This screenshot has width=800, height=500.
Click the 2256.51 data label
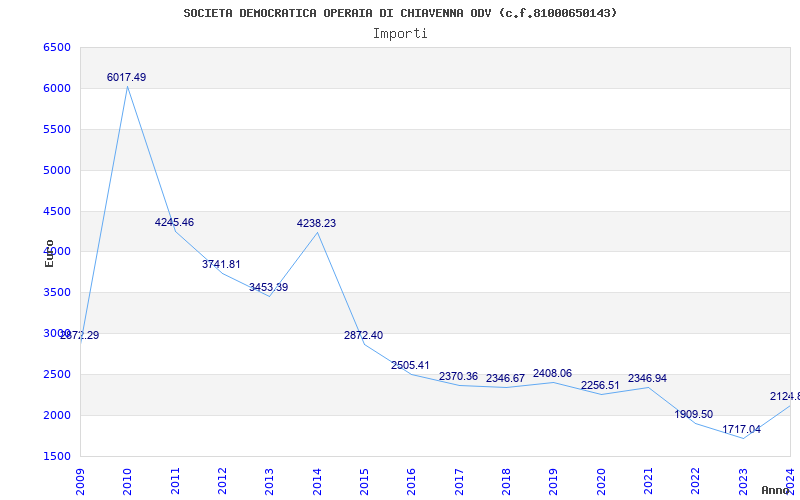[600, 386]
